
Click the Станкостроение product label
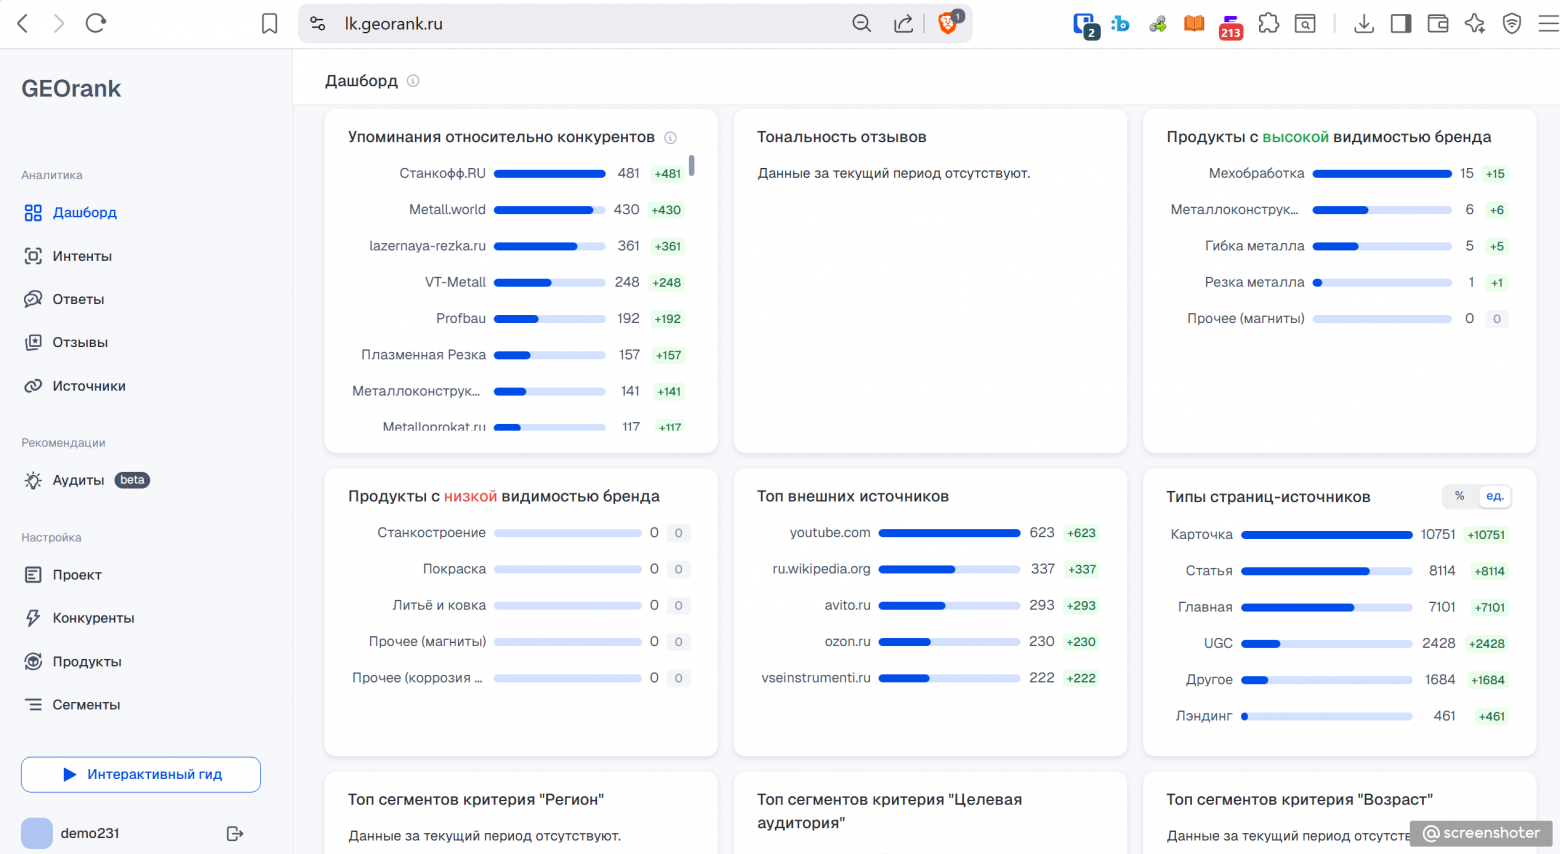[x=432, y=533]
